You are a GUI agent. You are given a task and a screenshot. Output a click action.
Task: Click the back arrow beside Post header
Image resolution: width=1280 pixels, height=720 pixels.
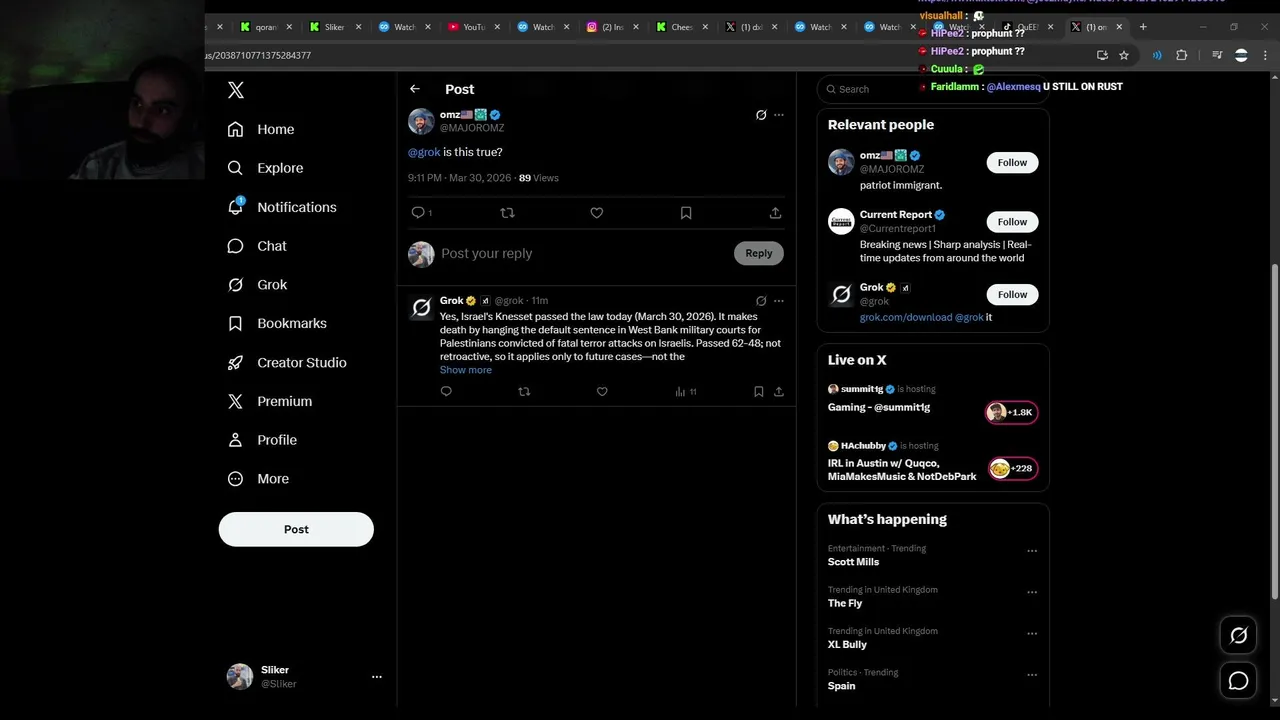(415, 89)
